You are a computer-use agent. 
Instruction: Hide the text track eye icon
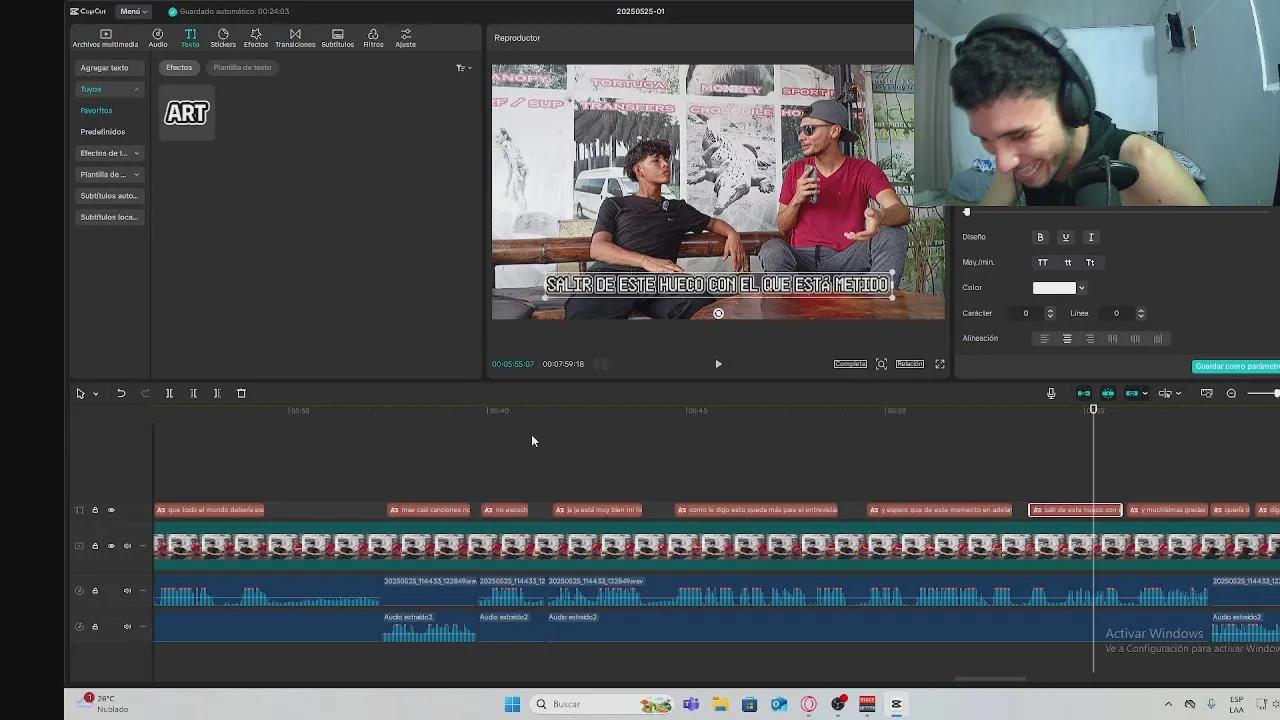pyautogui.click(x=111, y=510)
